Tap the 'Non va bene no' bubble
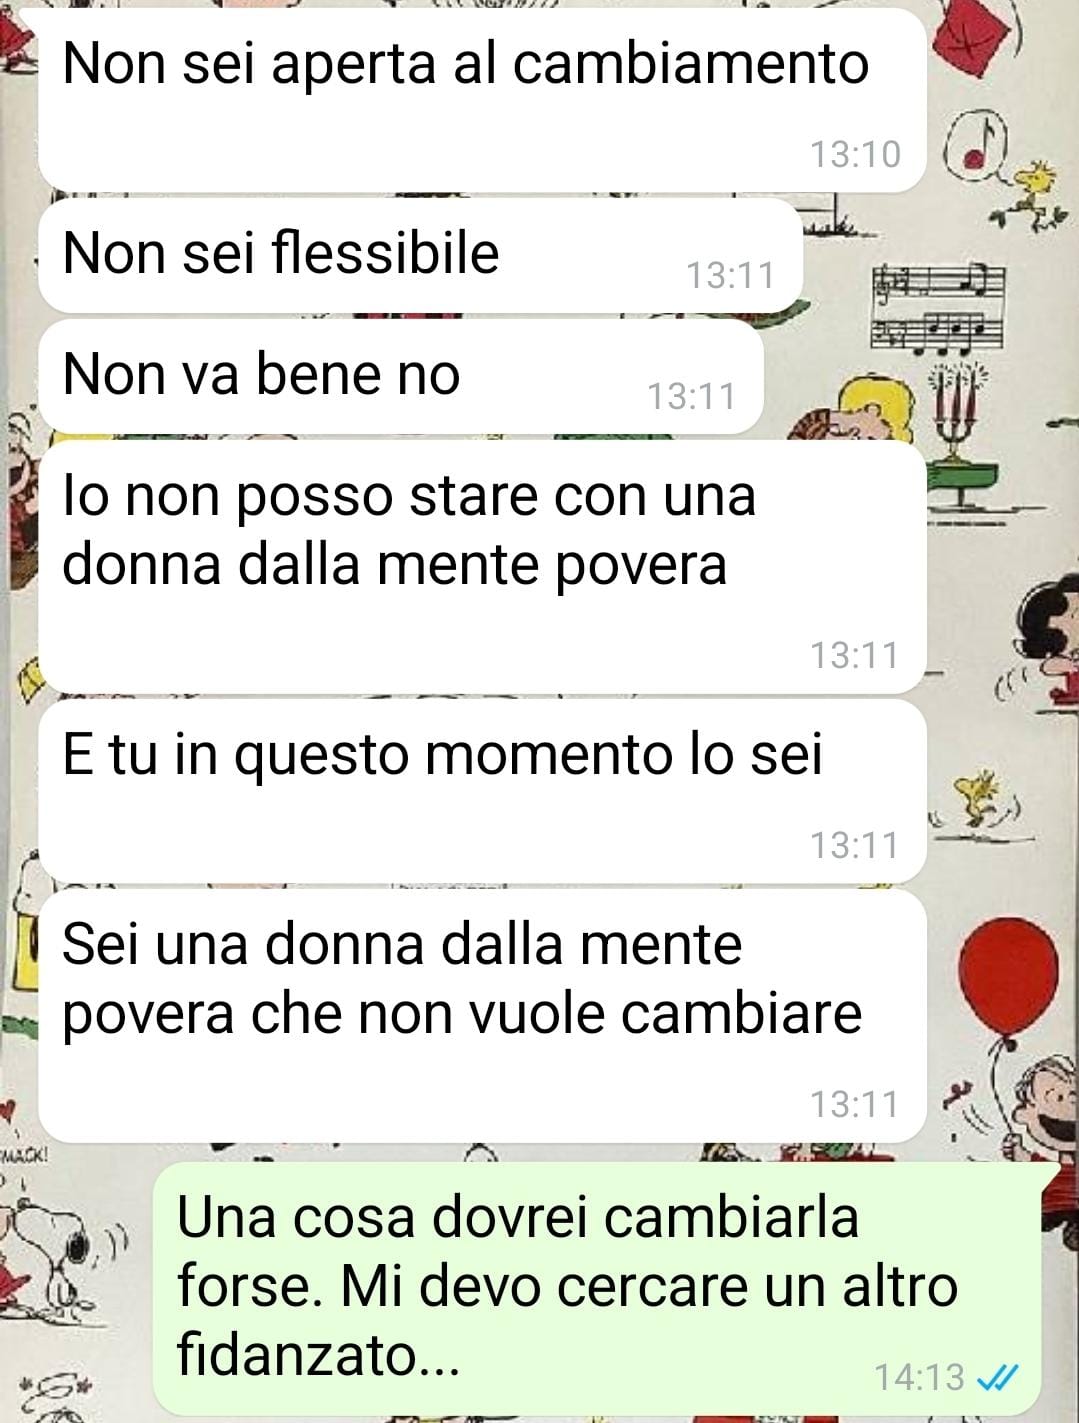The width and height of the screenshot is (1079, 1423). pos(400,377)
